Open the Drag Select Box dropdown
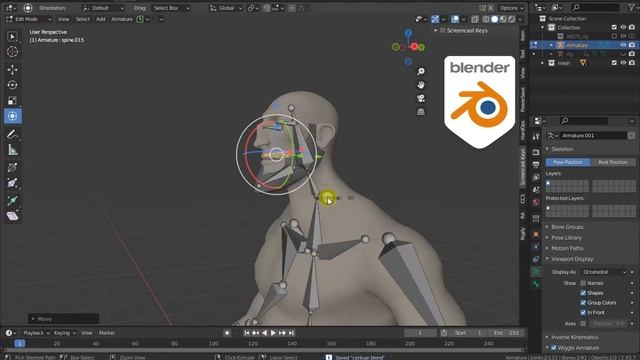The image size is (640, 360). (x=171, y=8)
